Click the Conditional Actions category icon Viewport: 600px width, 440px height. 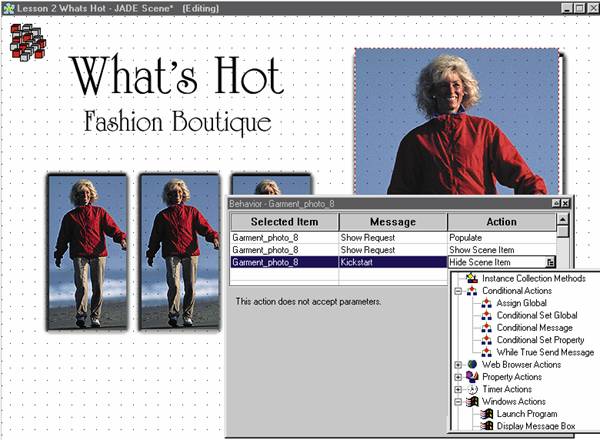tap(472, 291)
